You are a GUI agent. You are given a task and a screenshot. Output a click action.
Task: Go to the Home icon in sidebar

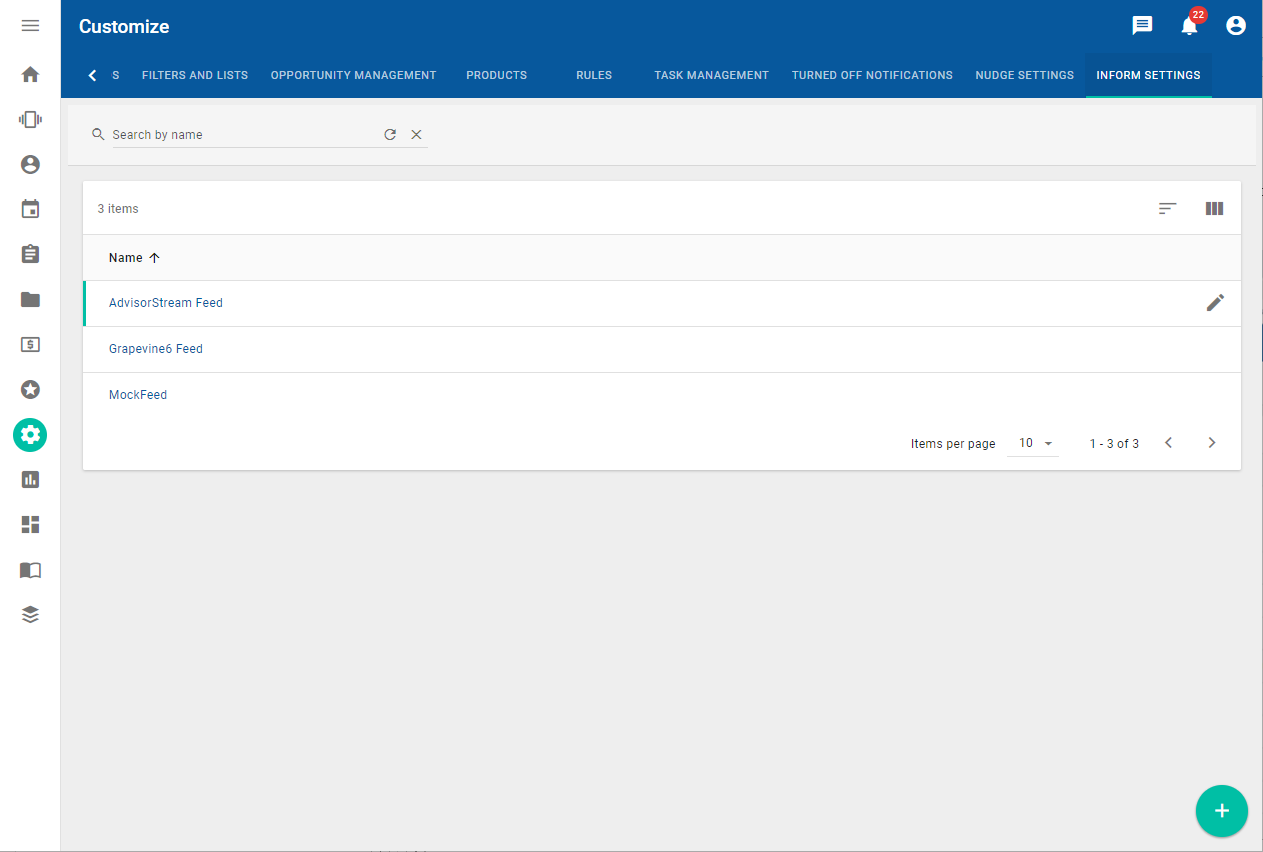coord(30,75)
